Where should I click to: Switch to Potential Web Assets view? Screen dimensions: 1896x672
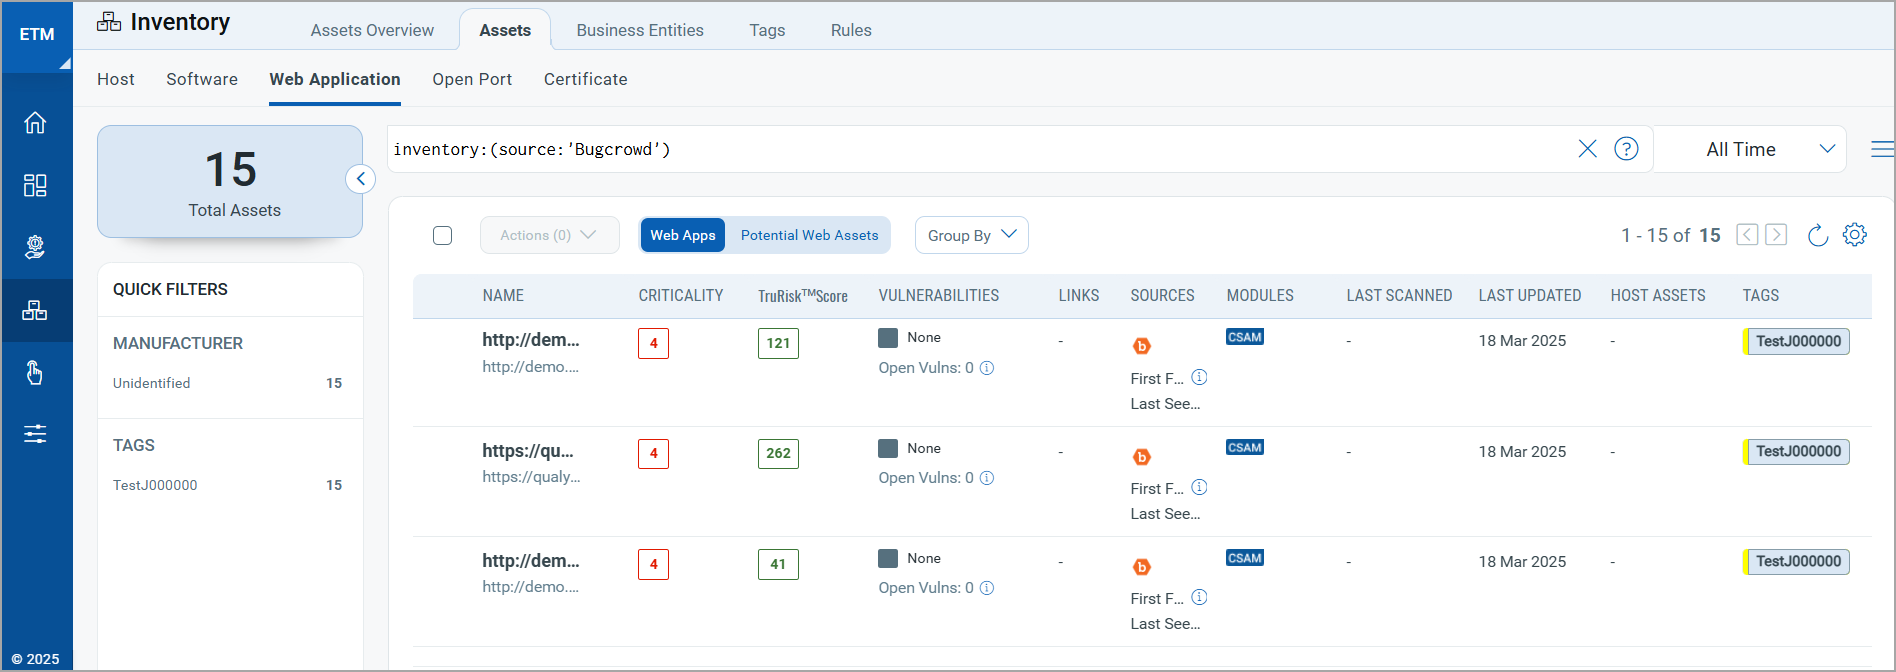[809, 236]
